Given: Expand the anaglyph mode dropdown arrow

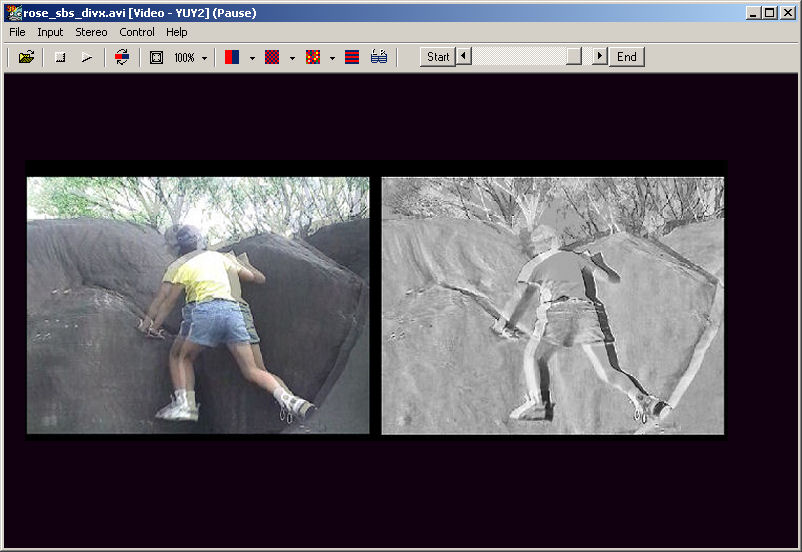Looking at the screenshot, I should [x=252, y=58].
